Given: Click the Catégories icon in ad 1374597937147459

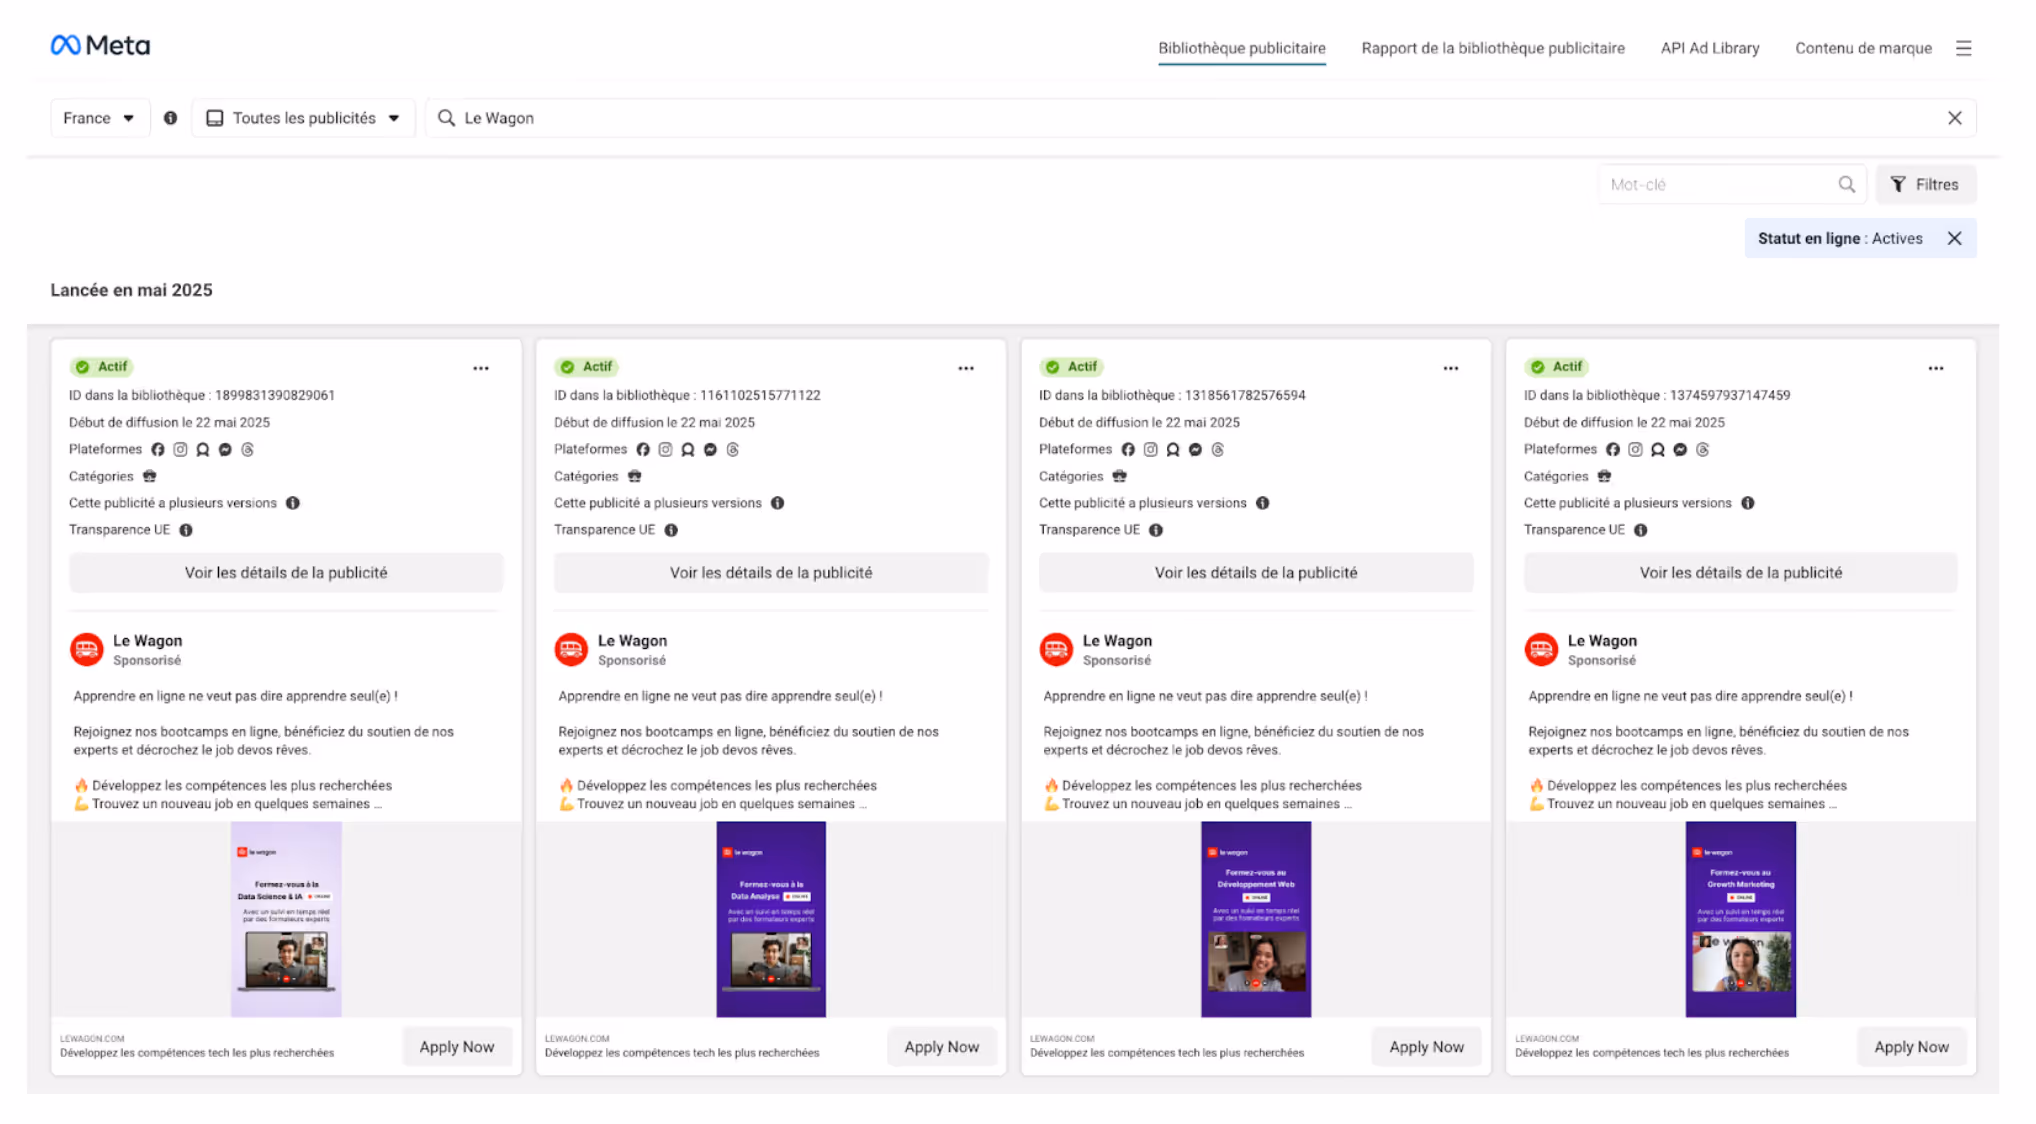Looking at the screenshot, I should coord(1604,476).
